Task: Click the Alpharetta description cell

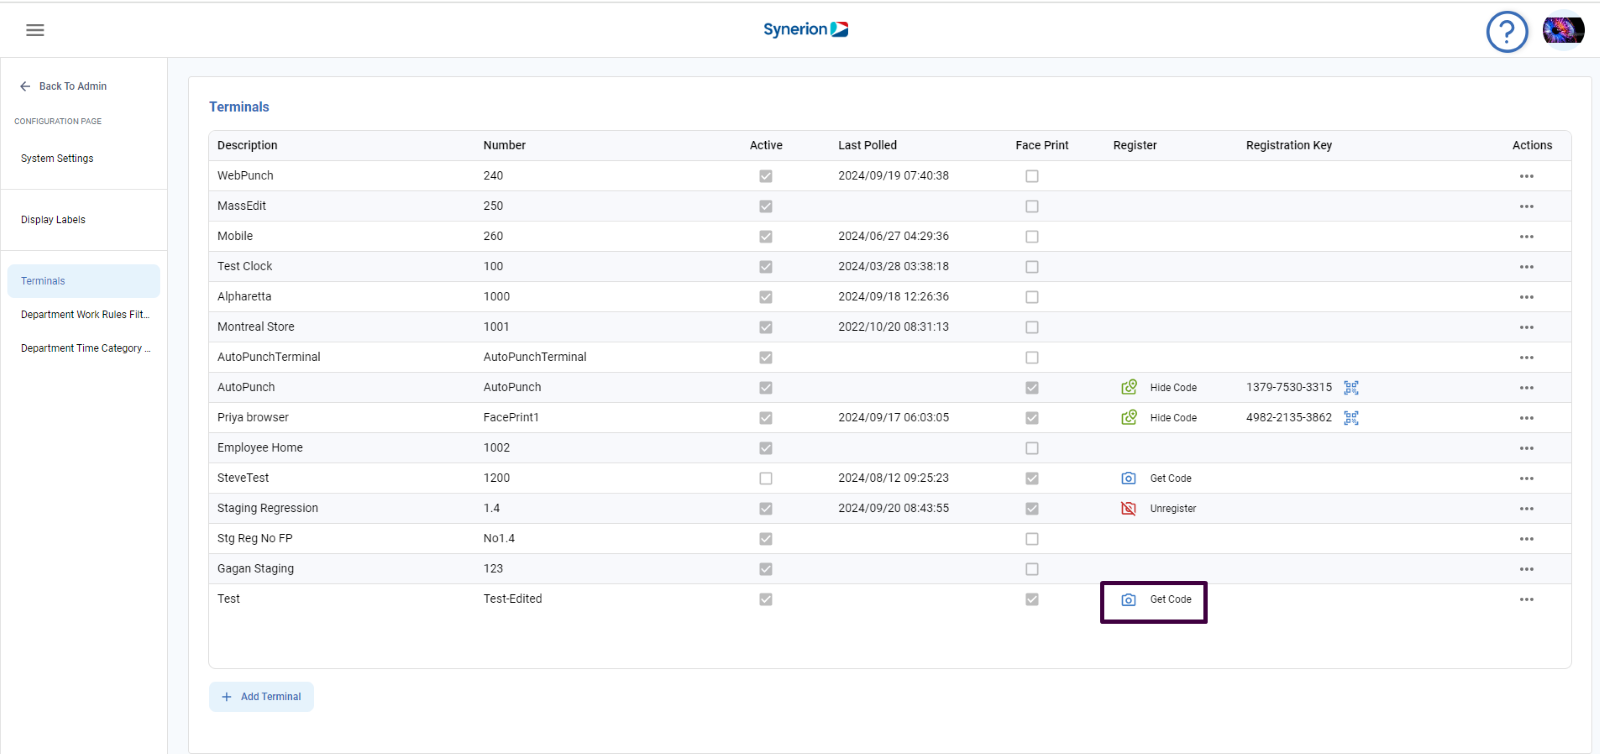Action: 244,297
